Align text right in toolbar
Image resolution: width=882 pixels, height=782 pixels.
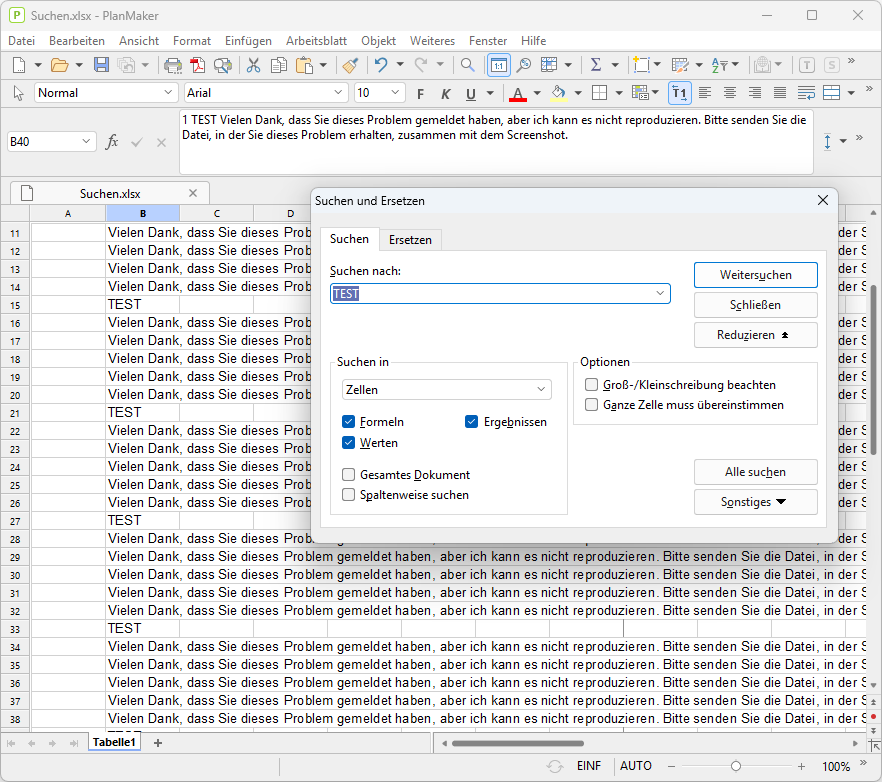click(x=755, y=93)
